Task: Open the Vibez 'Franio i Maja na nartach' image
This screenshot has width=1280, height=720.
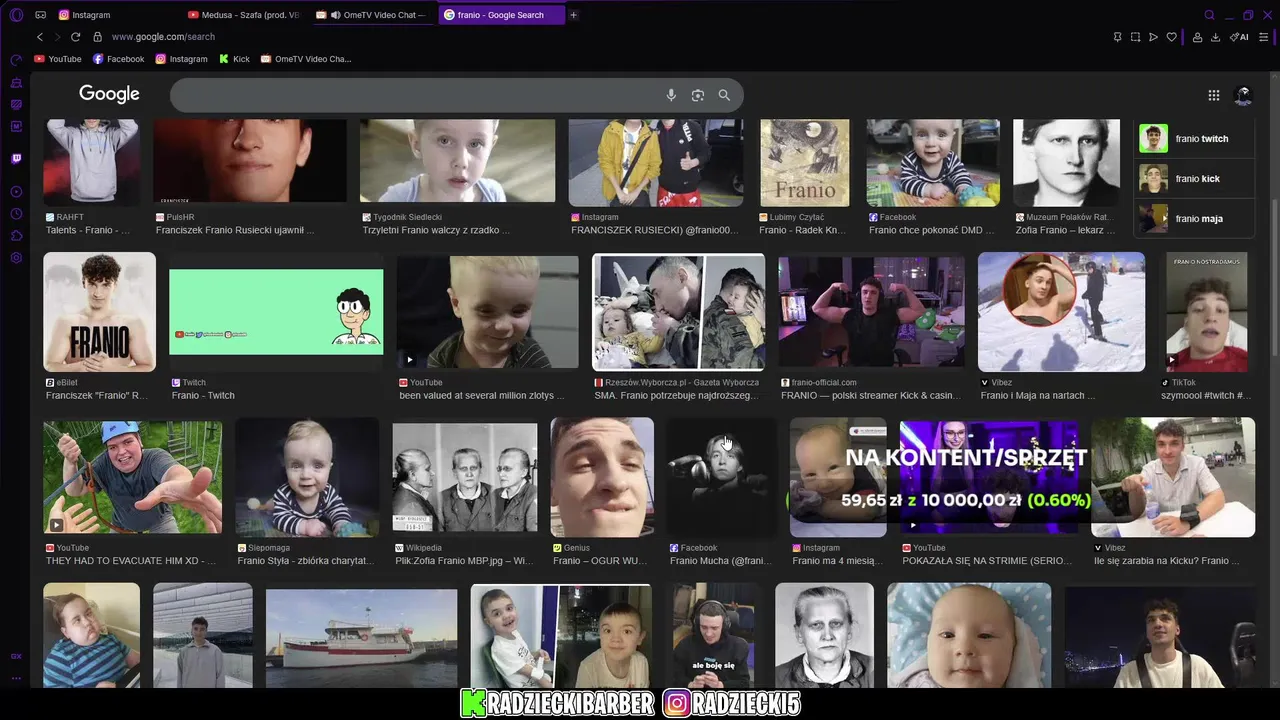Action: click(1061, 312)
